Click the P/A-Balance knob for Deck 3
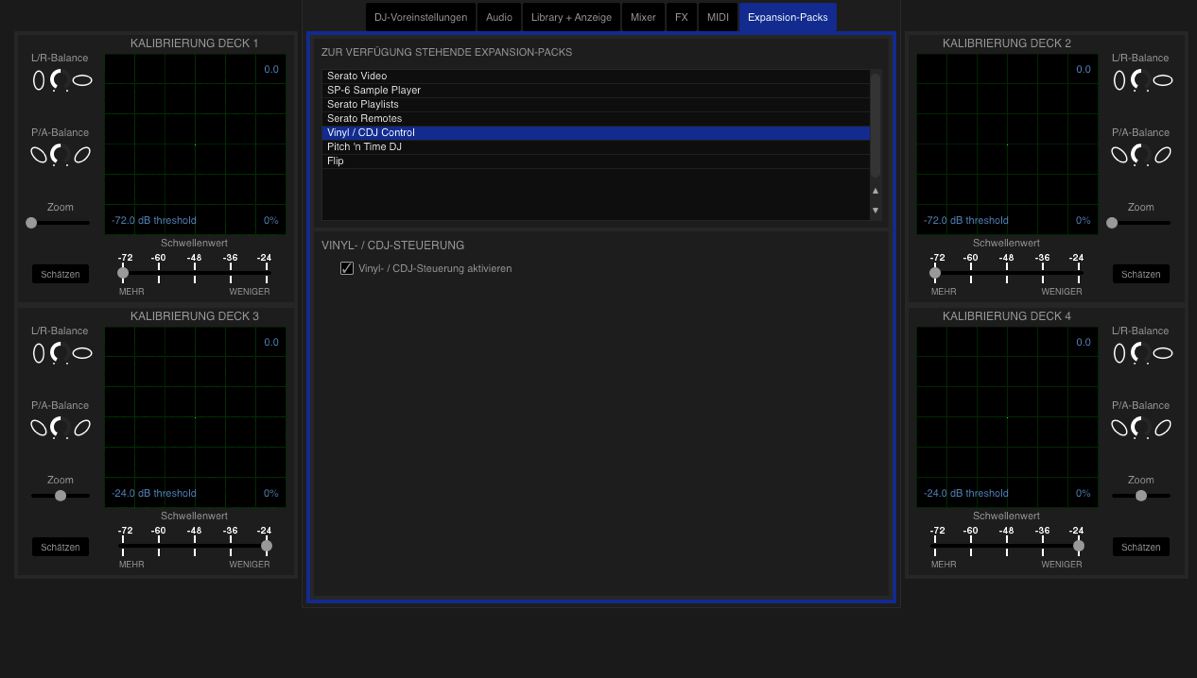The image size is (1197, 678). click(60, 427)
